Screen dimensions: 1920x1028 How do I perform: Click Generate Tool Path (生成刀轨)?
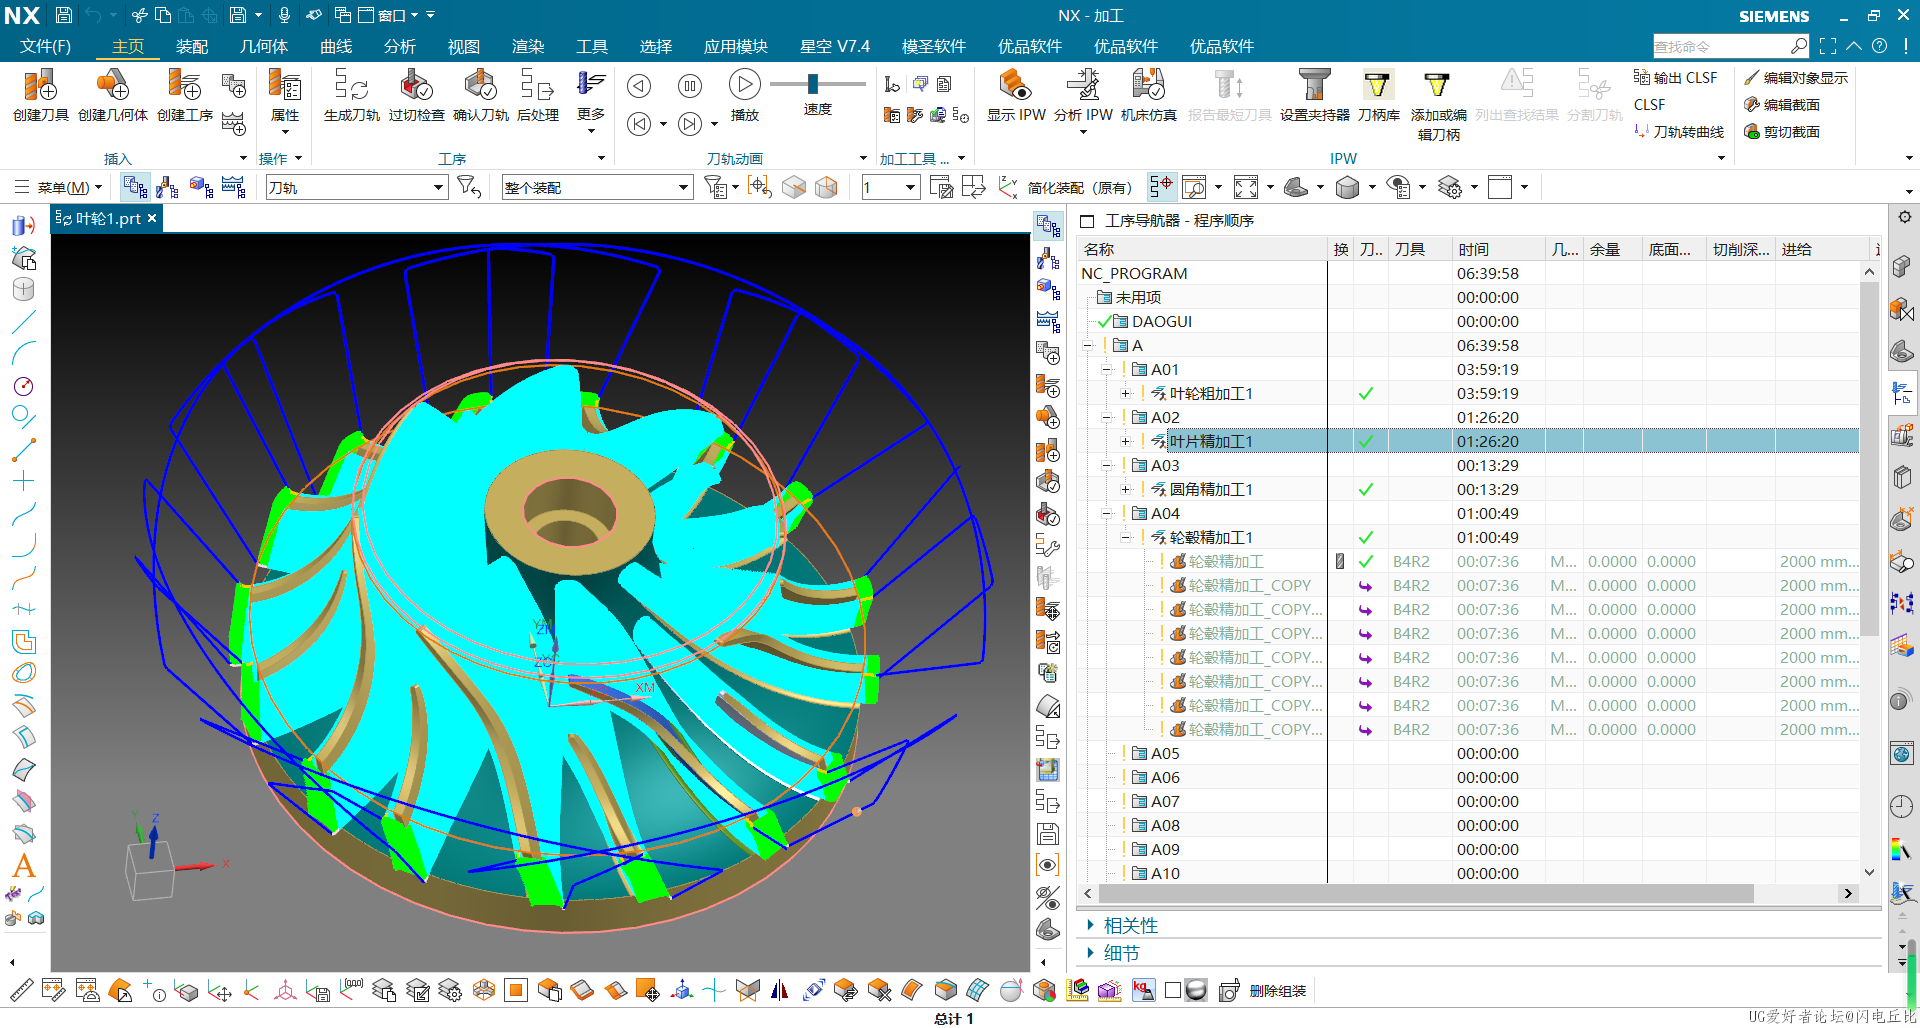352,95
